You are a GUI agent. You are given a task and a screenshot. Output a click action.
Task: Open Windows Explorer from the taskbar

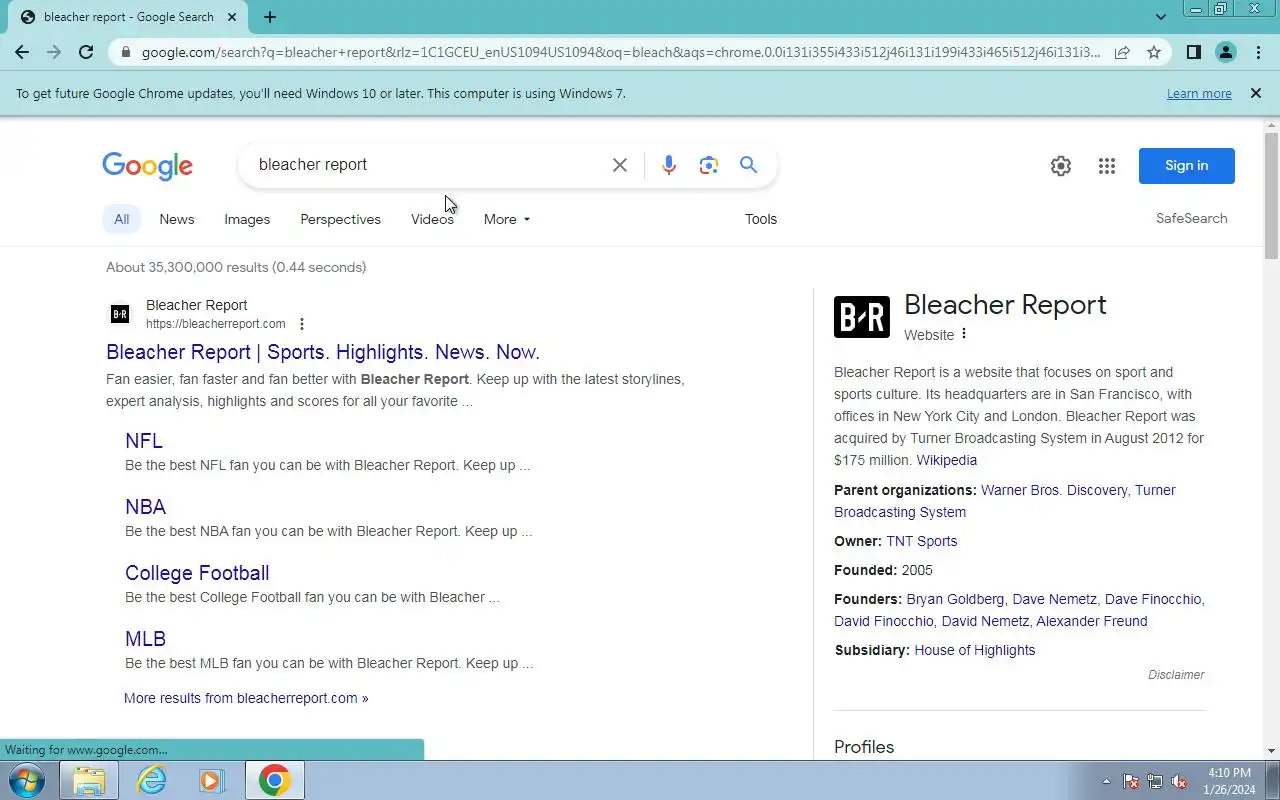point(89,780)
